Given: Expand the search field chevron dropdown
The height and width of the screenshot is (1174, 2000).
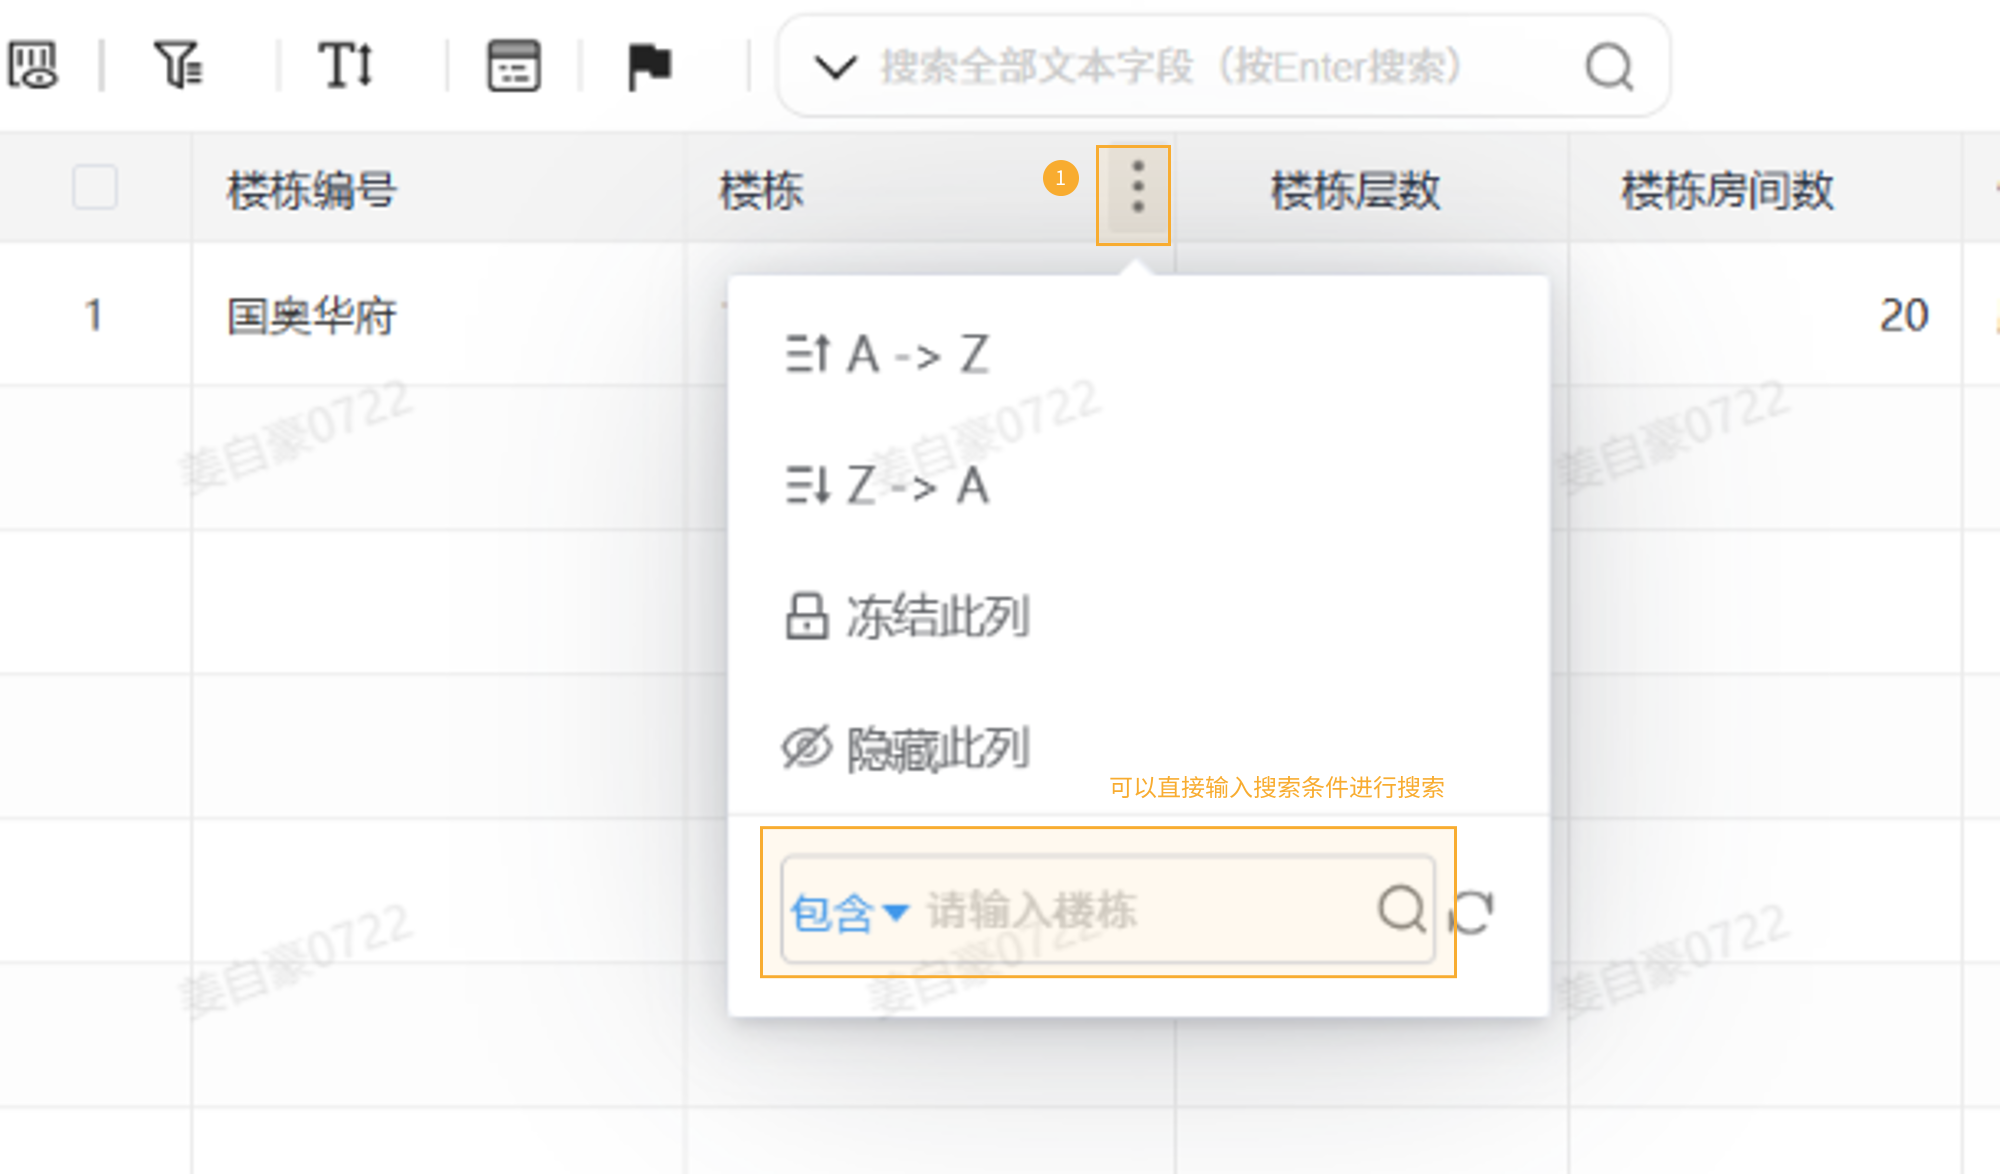Looking at the screenshot, I should (836, 67).
